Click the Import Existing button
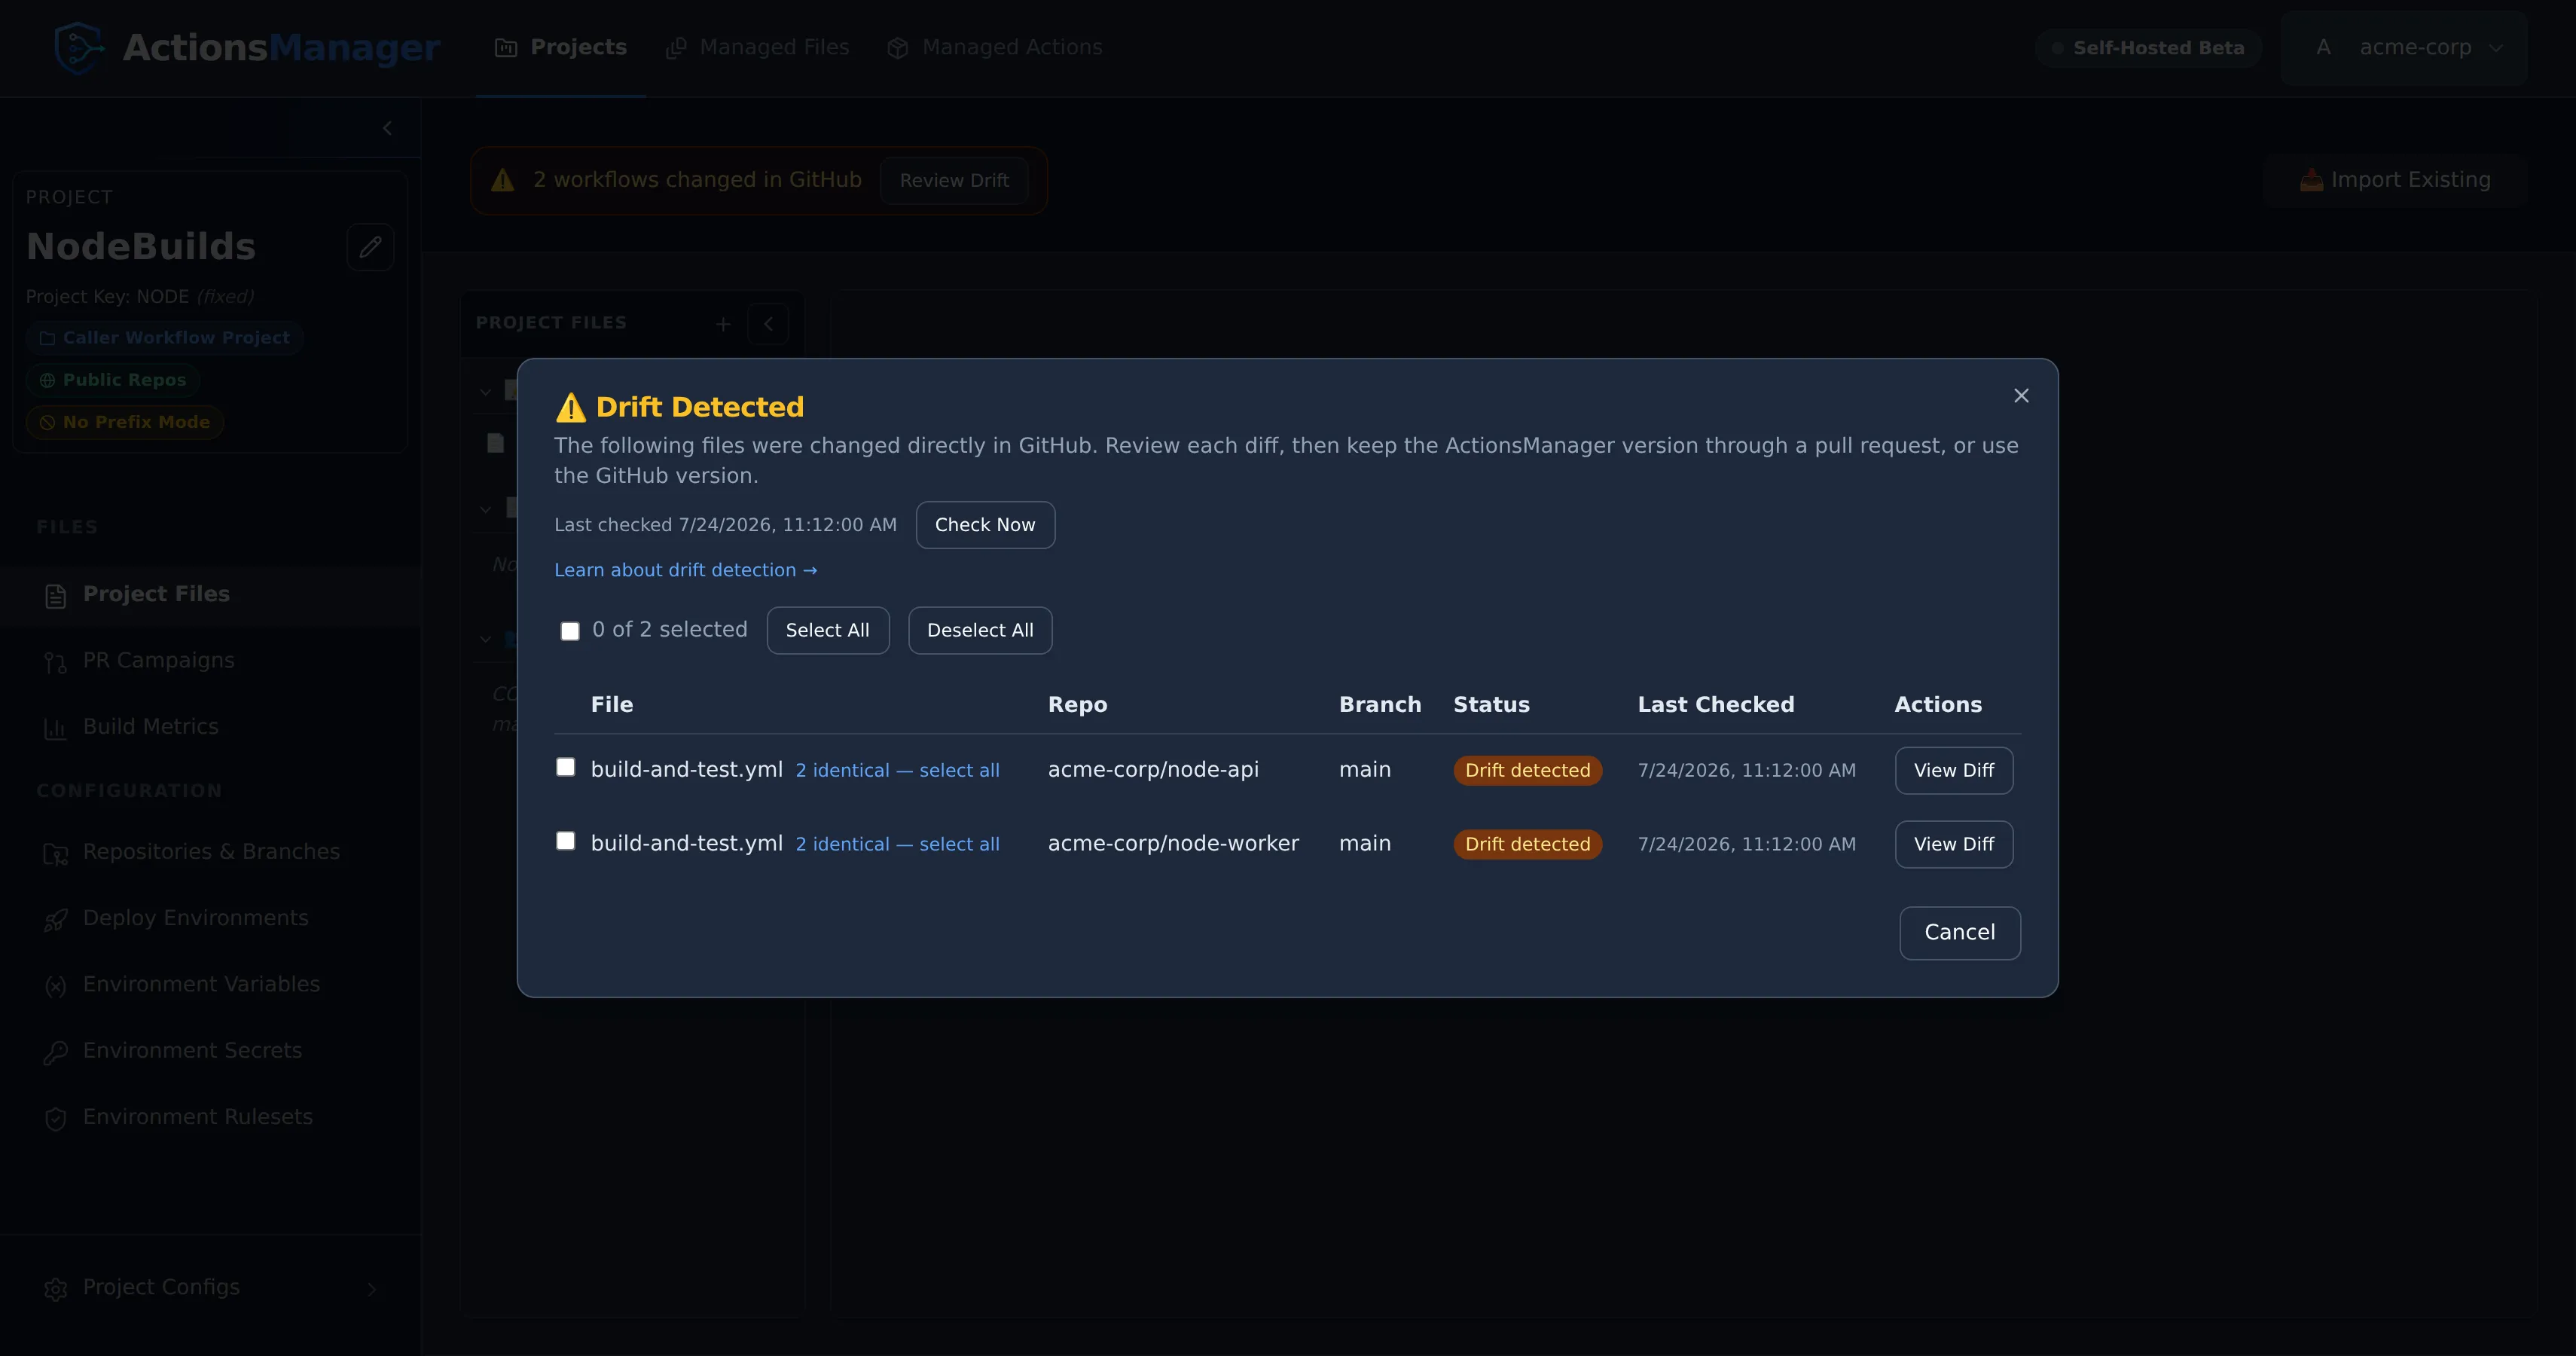This screenshot has height=1356, width=2576. 2394,180
